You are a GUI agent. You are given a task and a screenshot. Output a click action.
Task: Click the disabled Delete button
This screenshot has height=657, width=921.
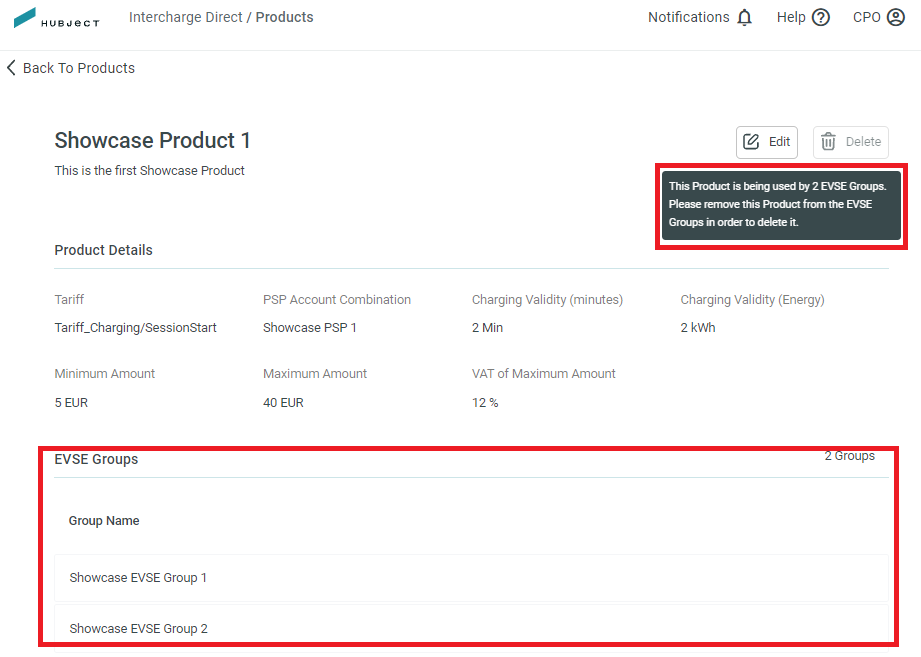tap(851, 142)
